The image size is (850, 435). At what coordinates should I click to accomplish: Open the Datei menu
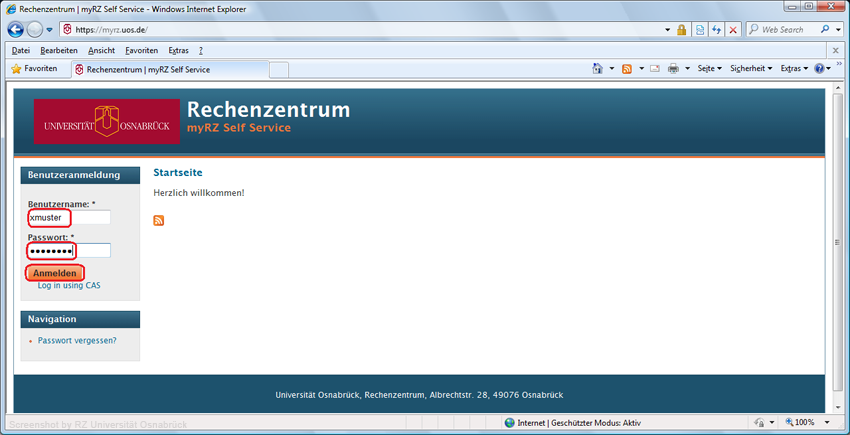(21, 50)
